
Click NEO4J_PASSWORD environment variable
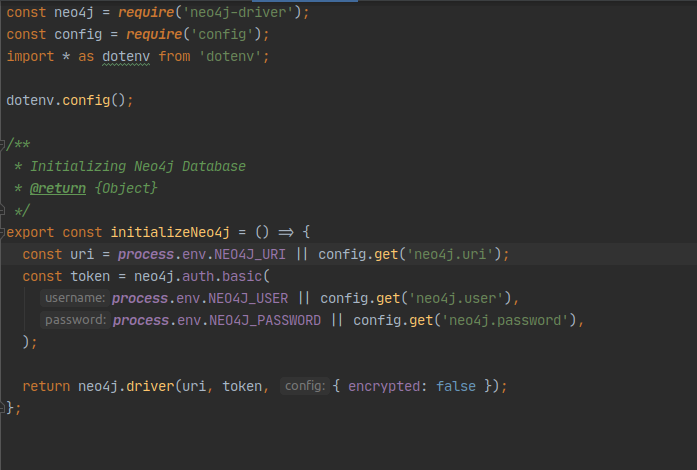point(265,321)
